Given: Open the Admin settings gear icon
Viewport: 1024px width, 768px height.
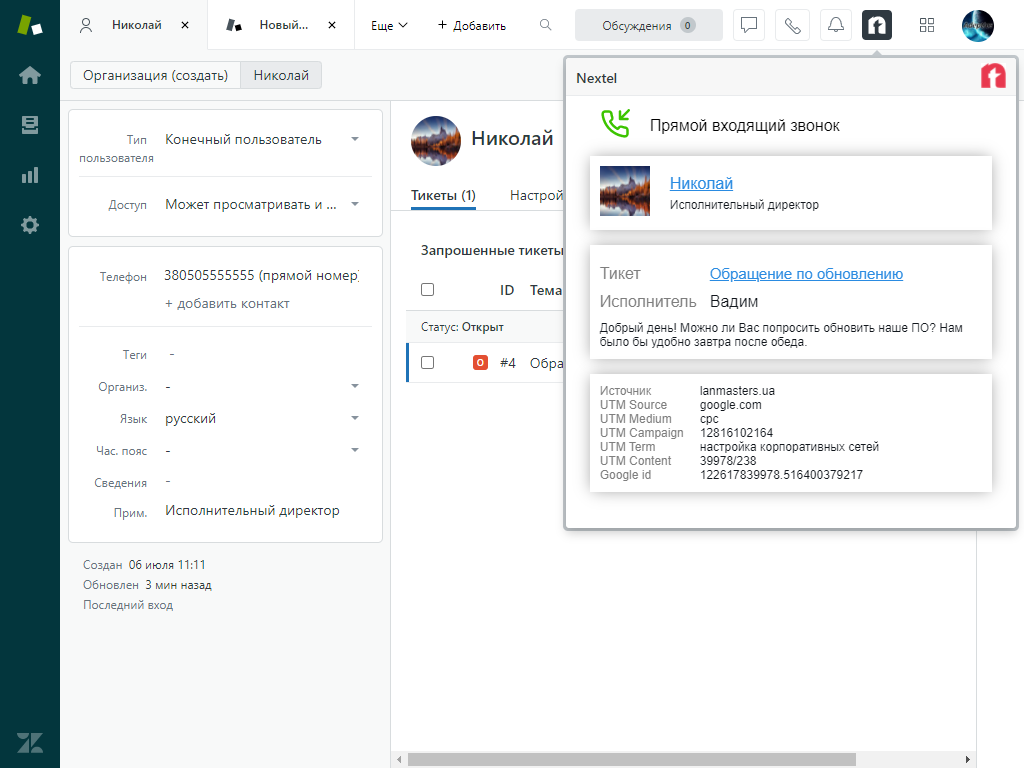Looking at the screenshot, I should coord(30,225).
